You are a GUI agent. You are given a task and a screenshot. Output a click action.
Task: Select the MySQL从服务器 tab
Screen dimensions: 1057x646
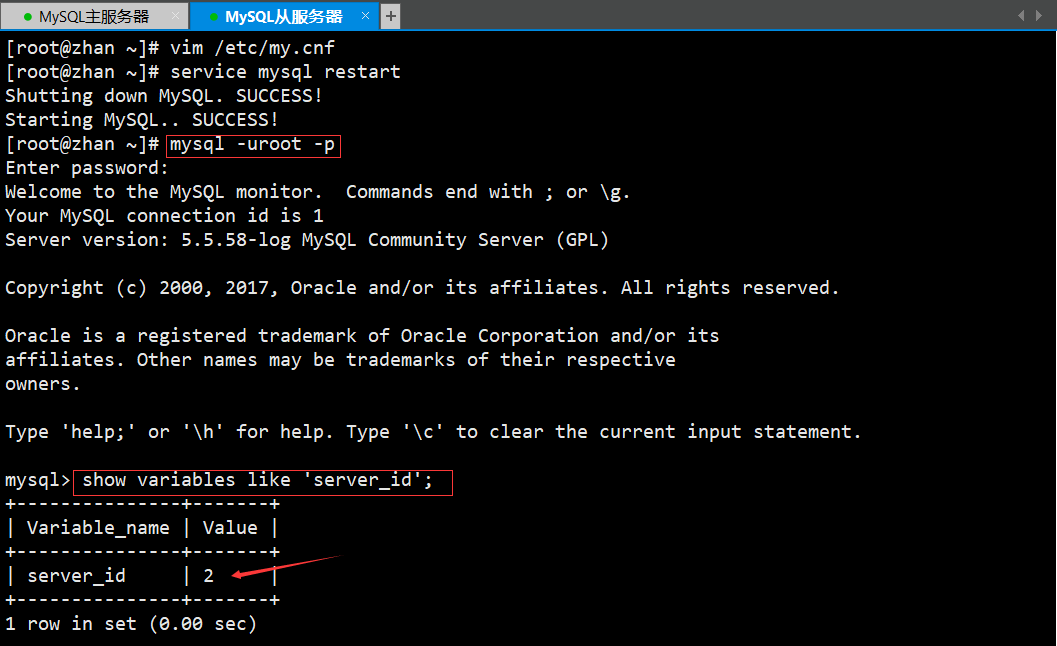point(283,17)
